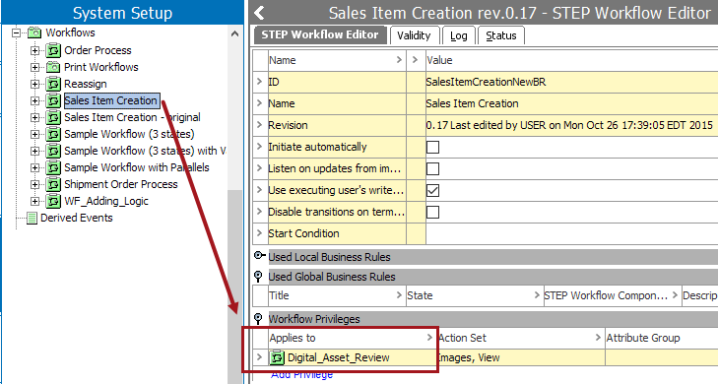Expand the Shipment Order Process node
Viewport: 718px width, 384px height.
point(35,184)
